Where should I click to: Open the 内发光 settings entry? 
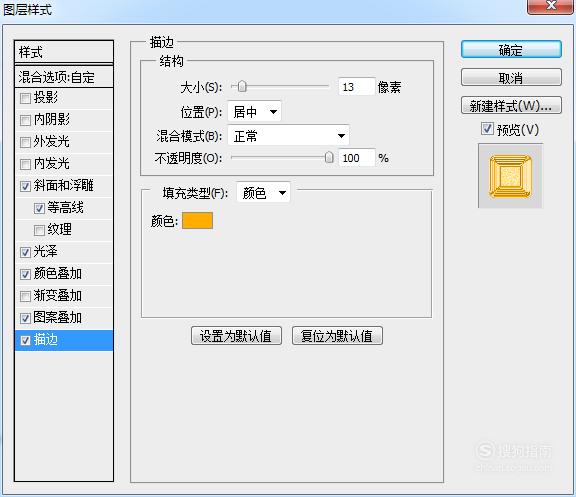[x=51, y=163]
